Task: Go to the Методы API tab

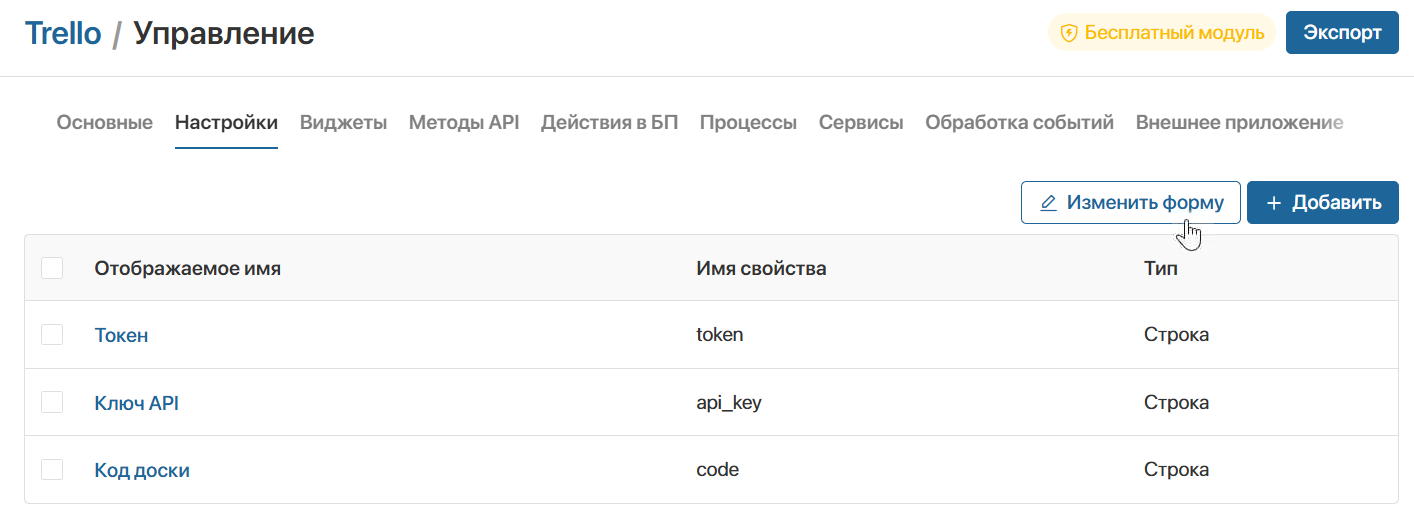Action: pyautogui.click(x=464, y=123)
